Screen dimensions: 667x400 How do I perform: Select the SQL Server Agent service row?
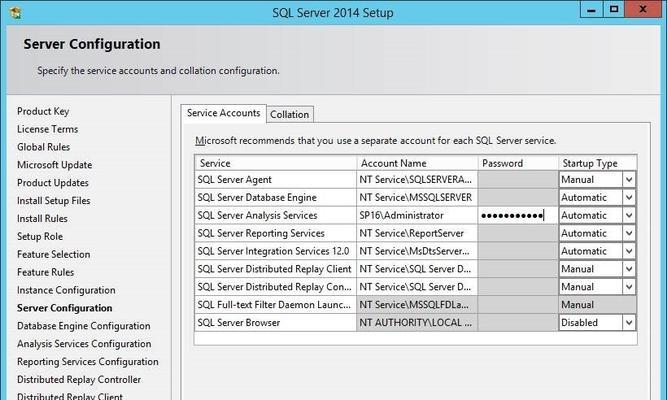(276, 180)
